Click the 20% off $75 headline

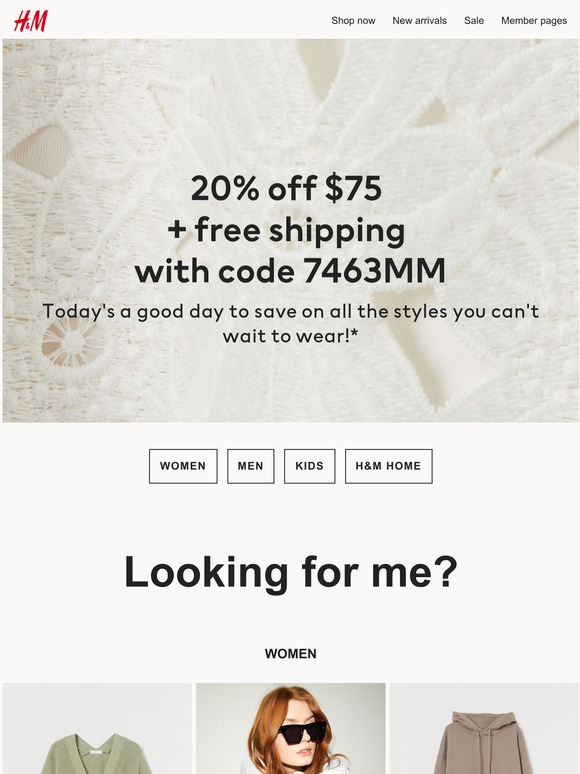pyautogui.click(x=286, y=188)
